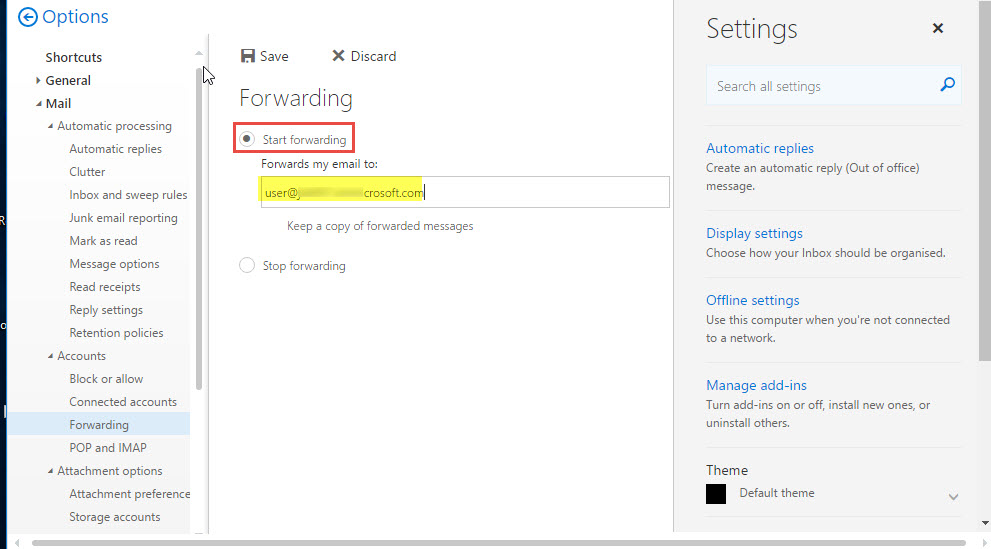
Task: Open Connected accounts page
Action: tap(123, 402)
